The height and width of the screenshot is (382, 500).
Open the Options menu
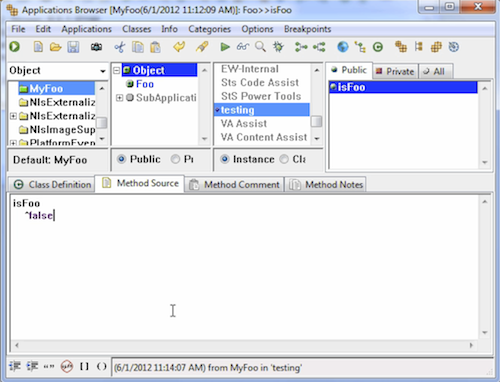(257, 29)
